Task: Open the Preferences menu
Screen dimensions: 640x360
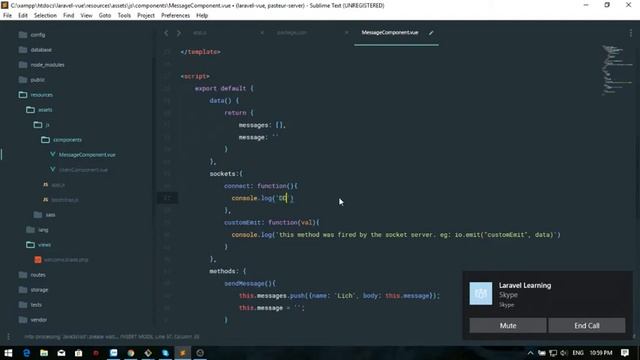Action: [x=176, y=16]
